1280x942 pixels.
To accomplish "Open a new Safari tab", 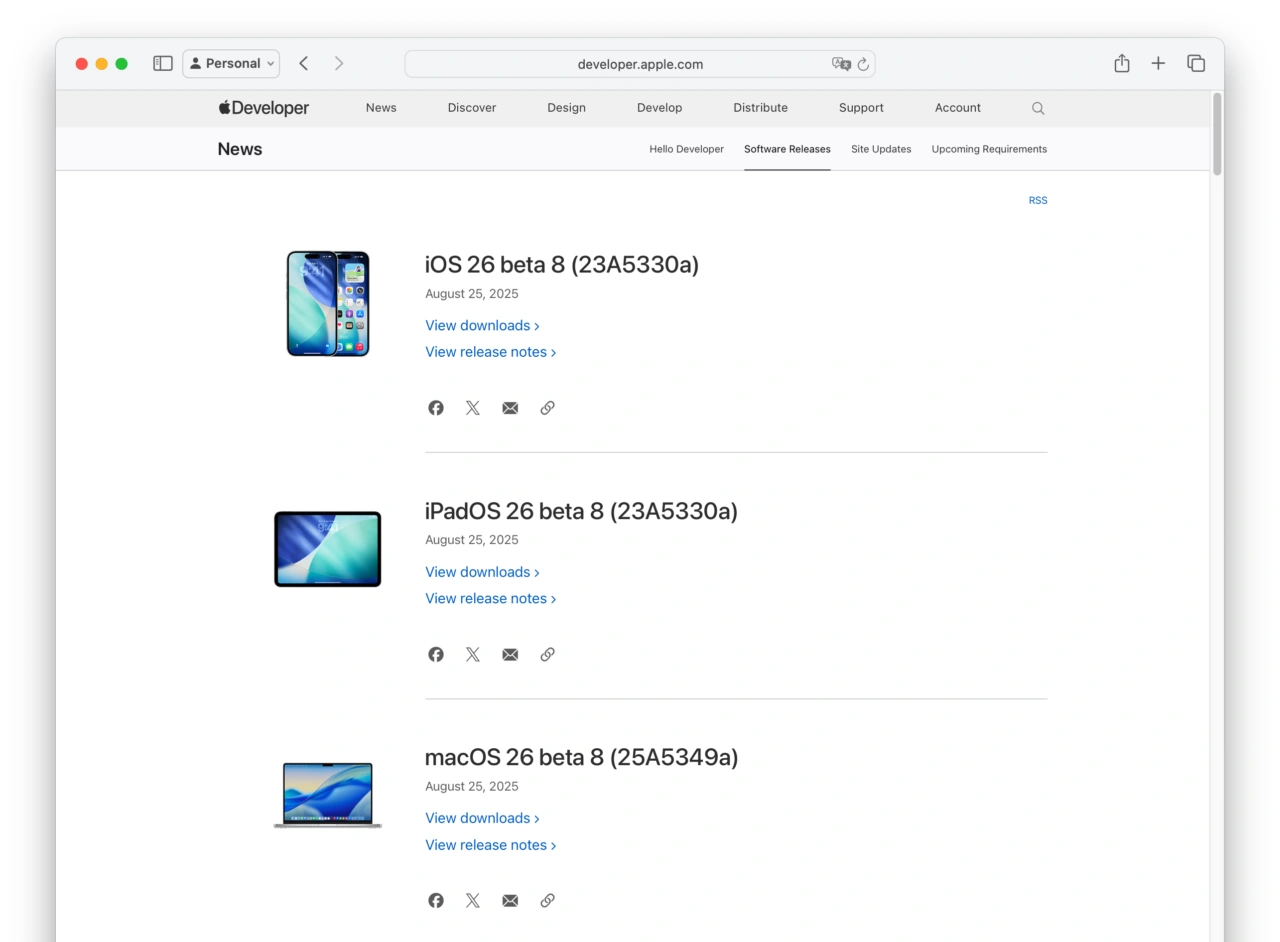I will [x=1158, y=63].
